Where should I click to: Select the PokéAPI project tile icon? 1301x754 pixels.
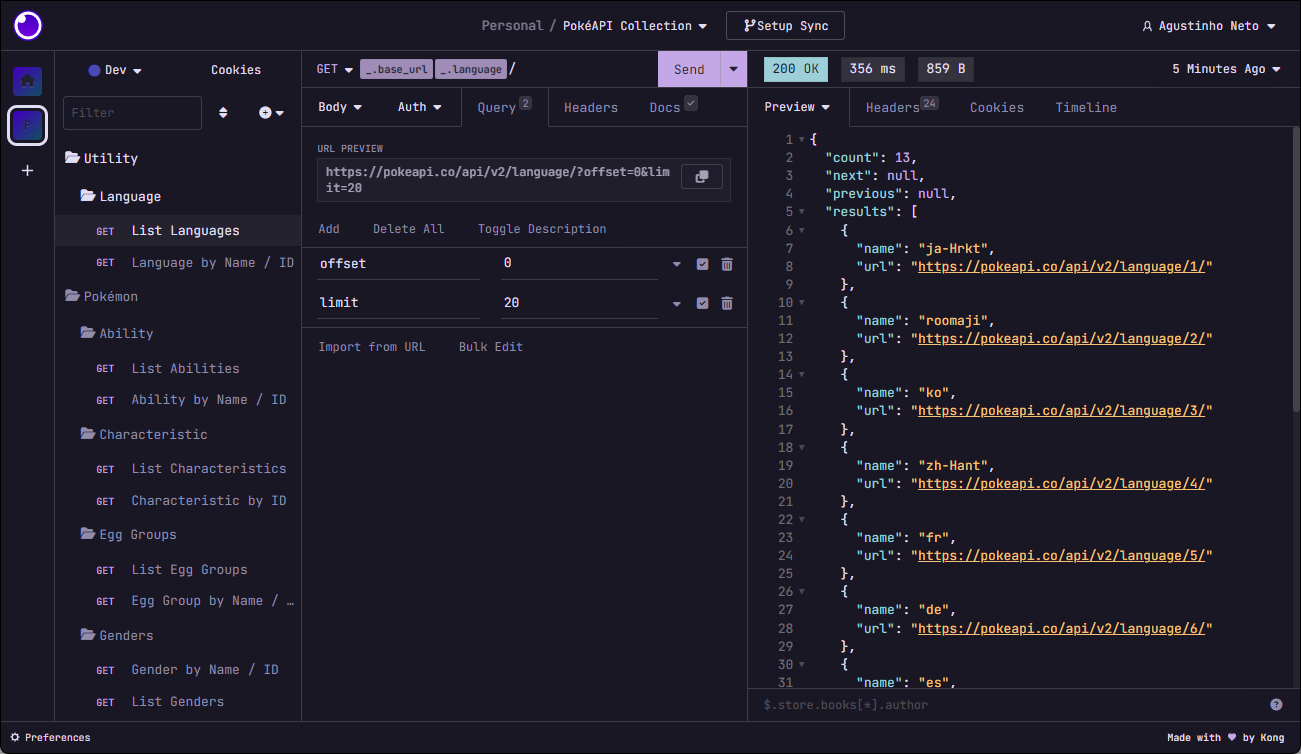(x=27, y=125)
